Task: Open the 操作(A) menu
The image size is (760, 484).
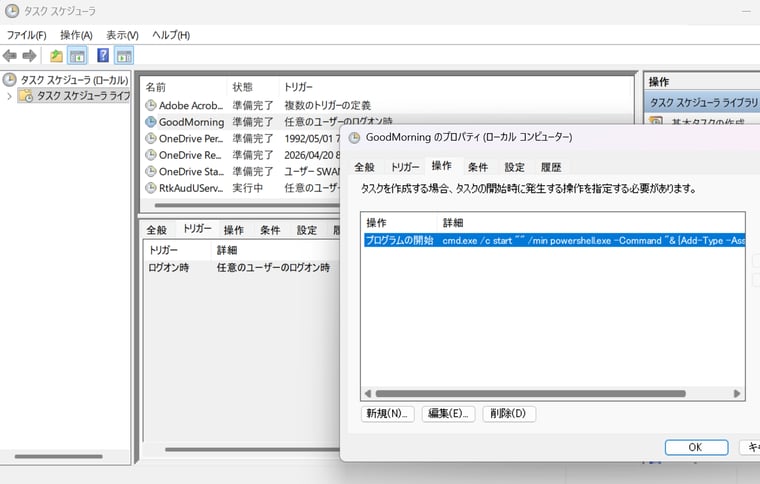Action: pyautogui.click(x=76, y=35)
